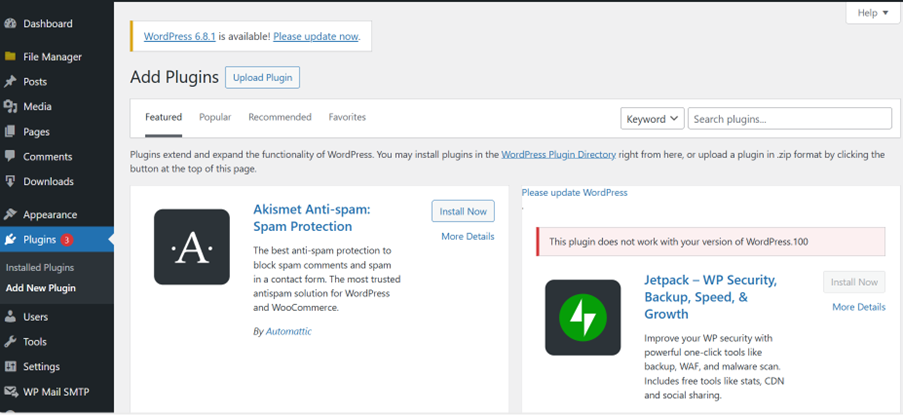This screenshot has width=903, height=415.
Task: Open Installed Plugins submenu item
Action: click(x=40, y=268)
